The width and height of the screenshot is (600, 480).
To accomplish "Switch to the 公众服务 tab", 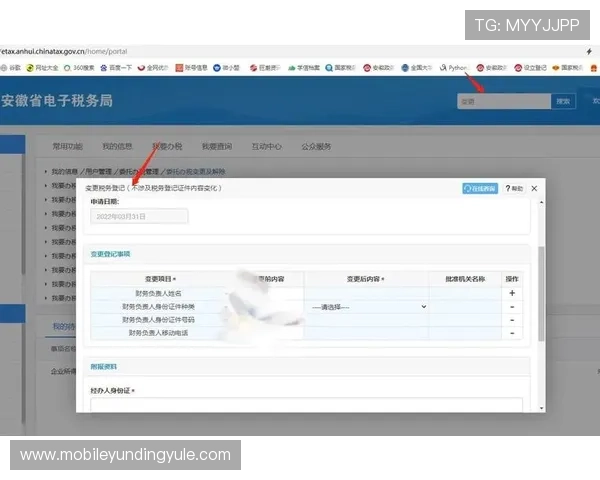I will [x=316, y=146].
